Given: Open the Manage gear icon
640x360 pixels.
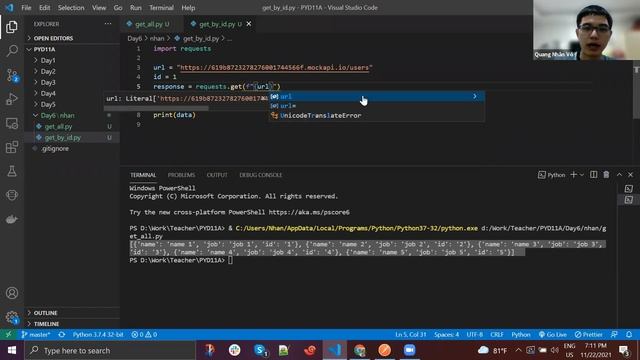Looking at the screenshot, I should (x=12, y=317).
